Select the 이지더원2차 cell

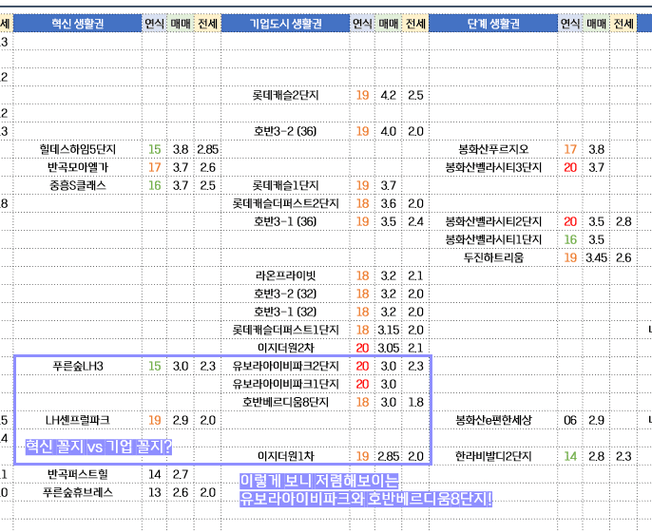pos(285,348)
